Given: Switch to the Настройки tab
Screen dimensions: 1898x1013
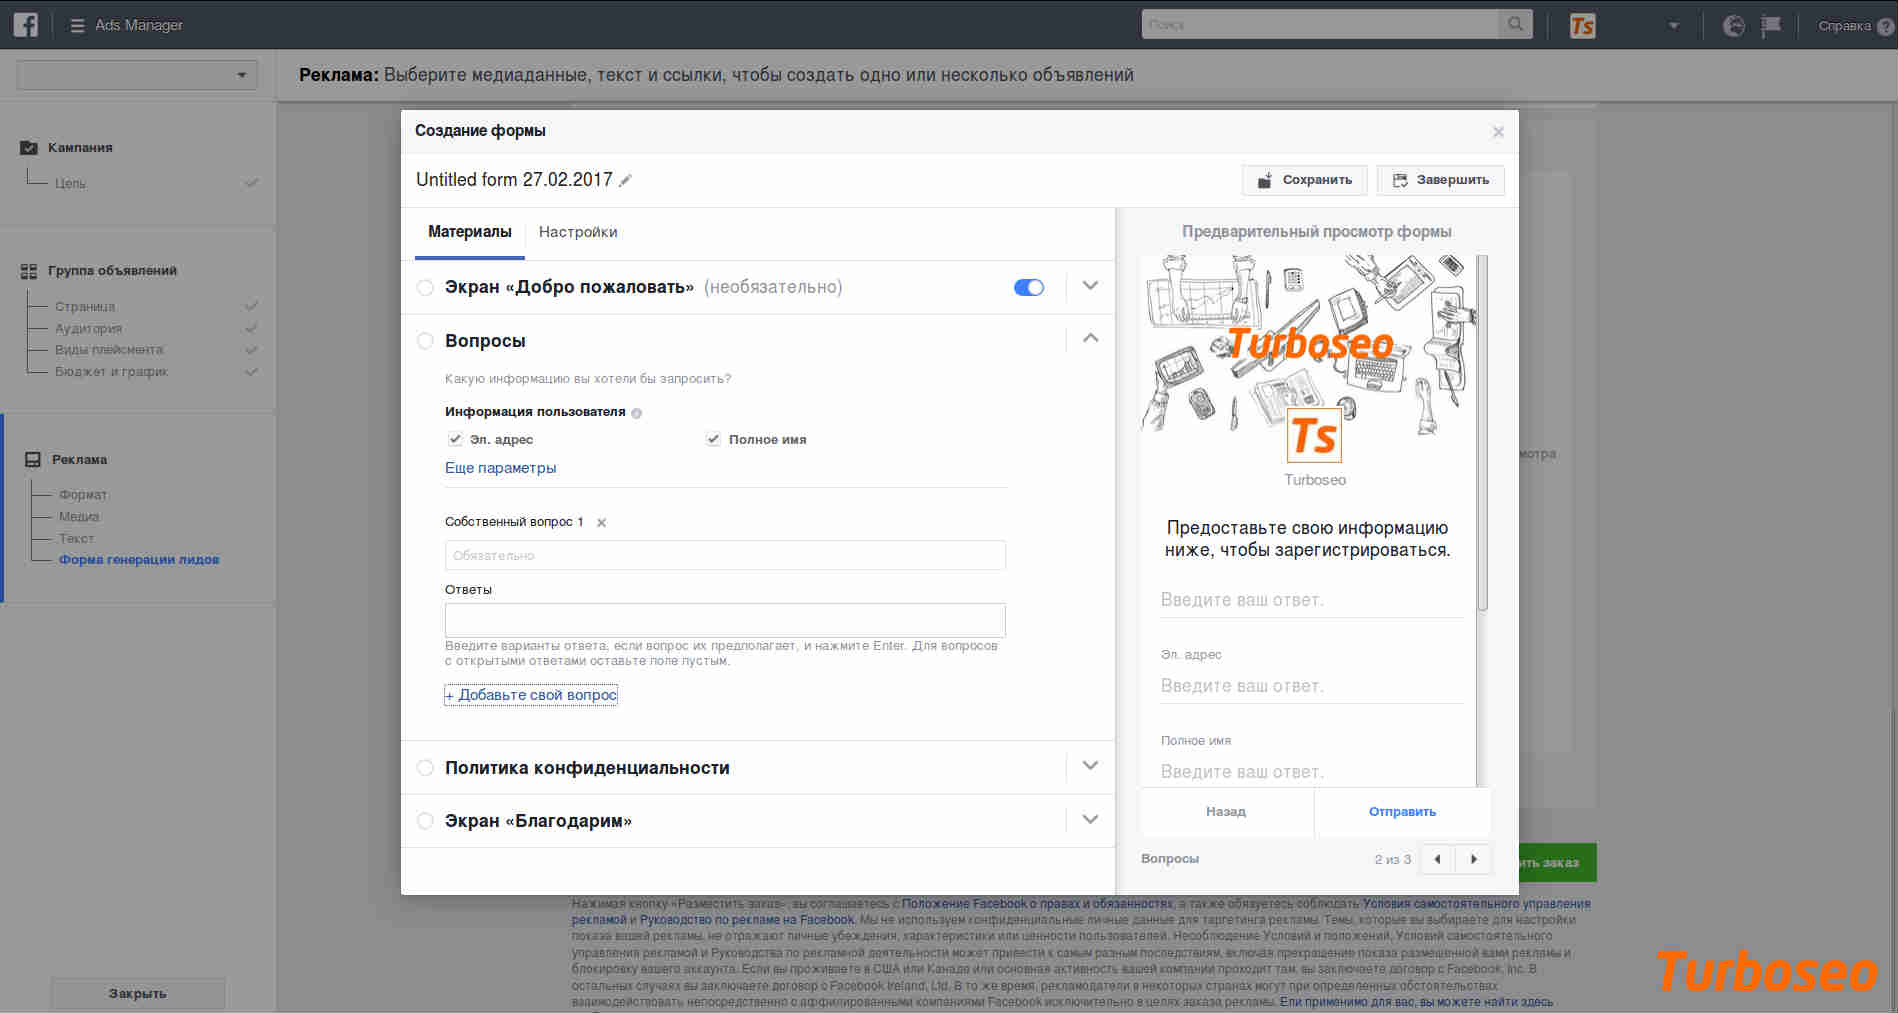Looking at the screenshot, I should point(578,232).
